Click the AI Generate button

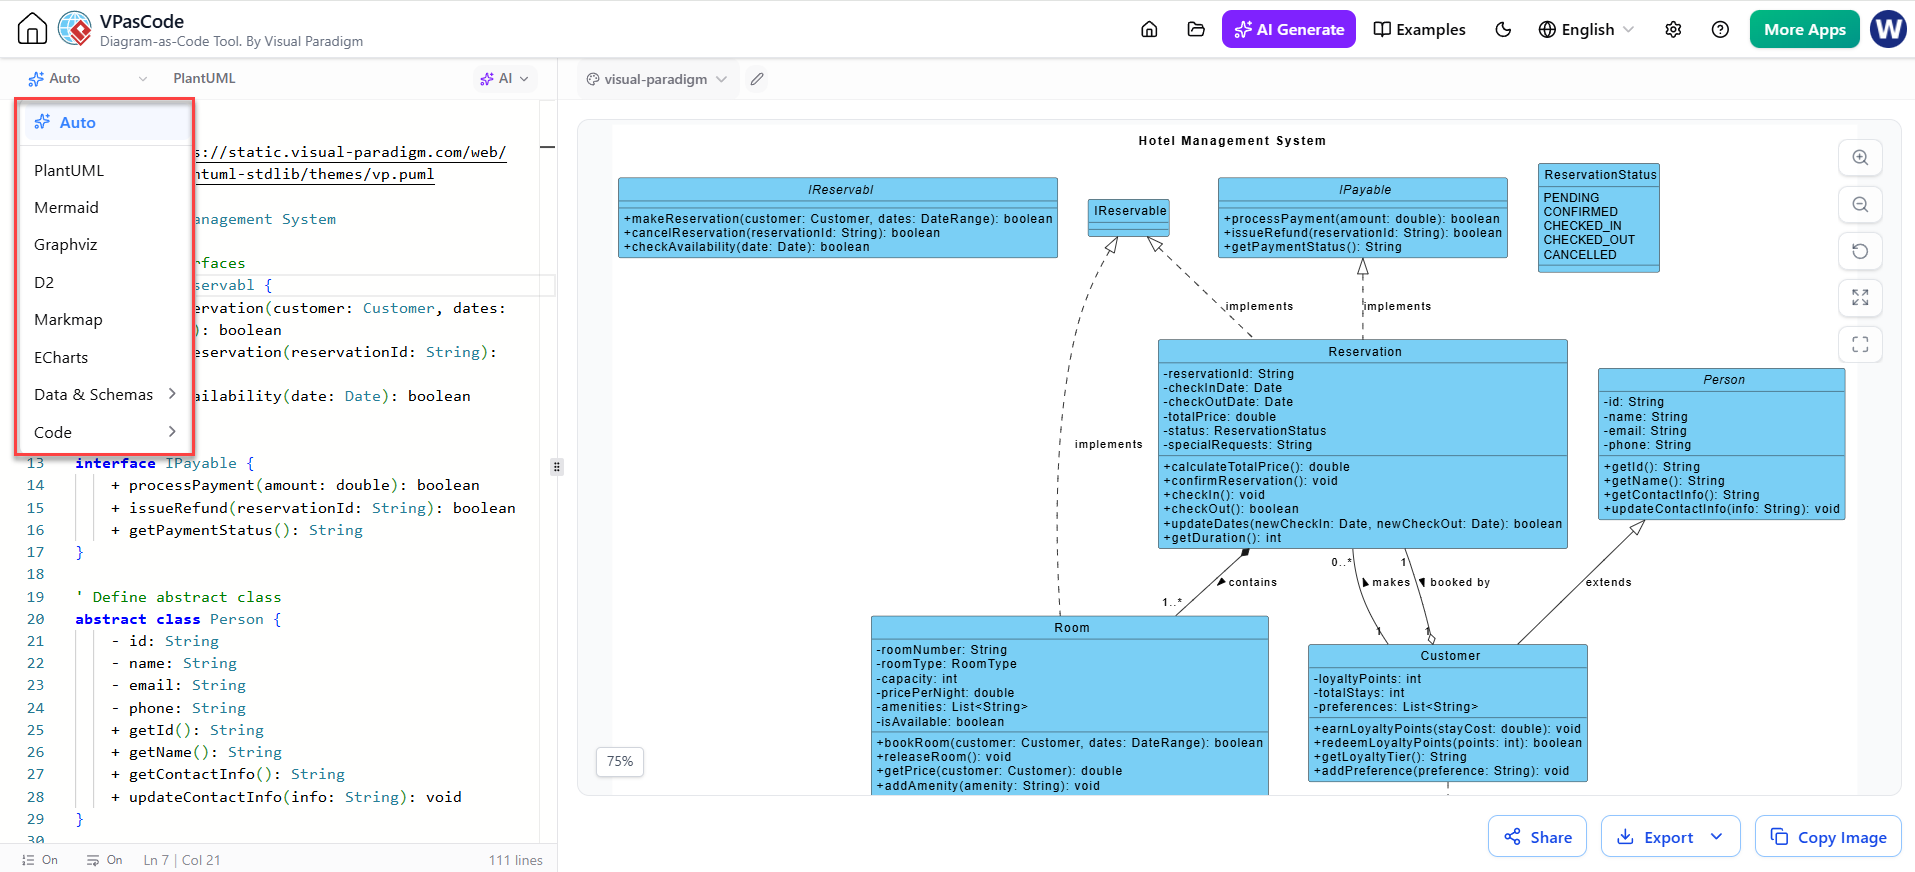click(1289, 29)
